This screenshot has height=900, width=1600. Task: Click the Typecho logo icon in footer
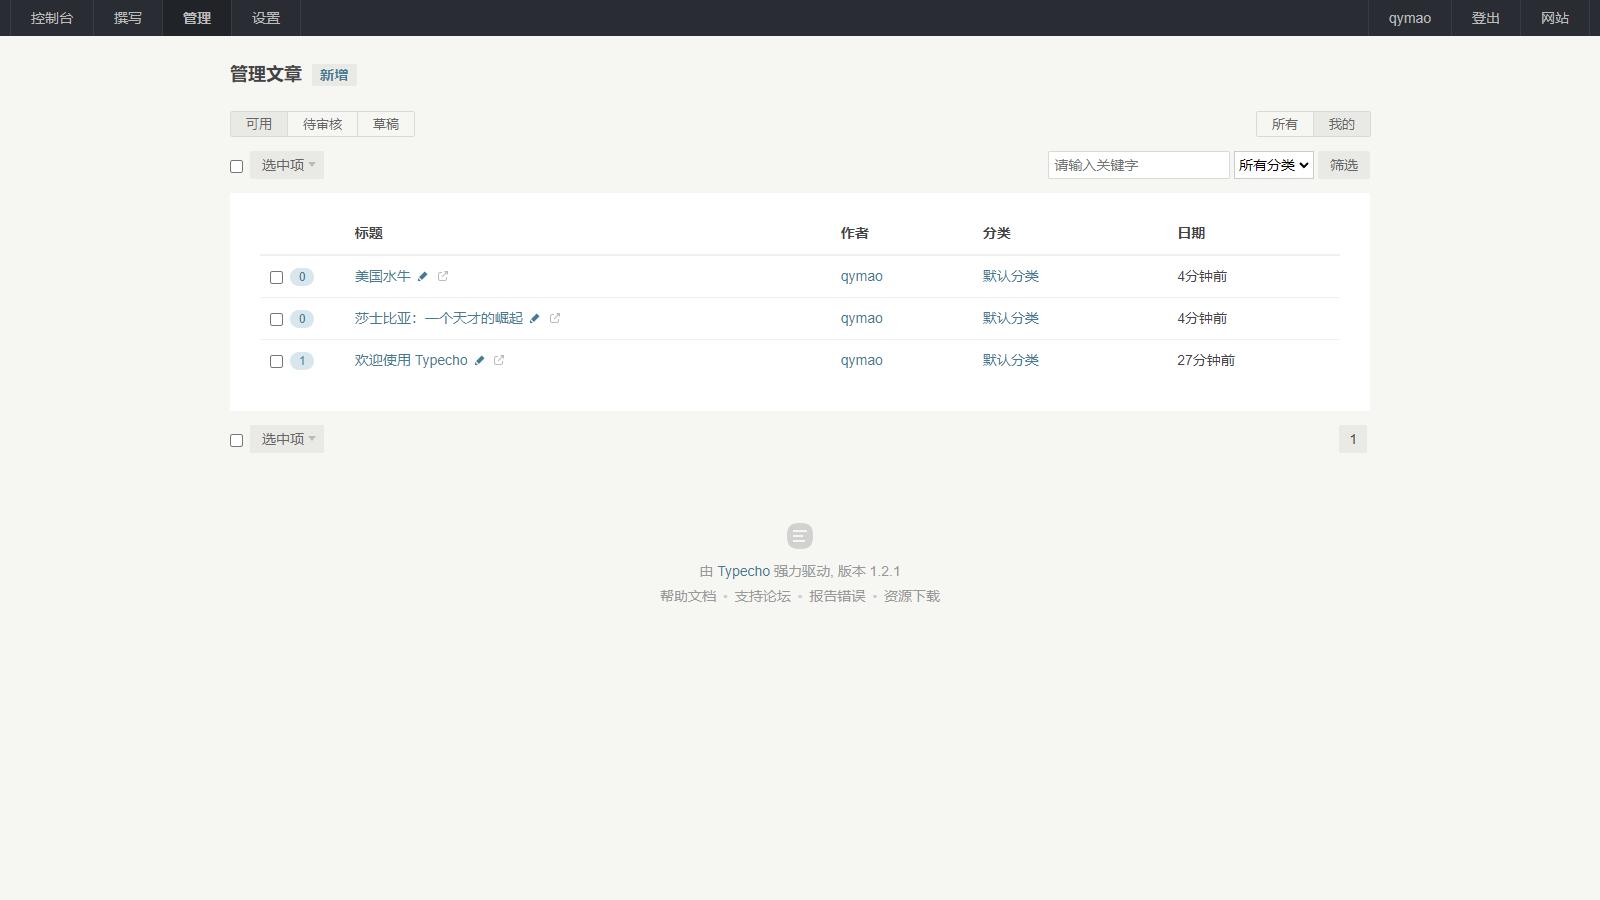[x=799, y=536]
